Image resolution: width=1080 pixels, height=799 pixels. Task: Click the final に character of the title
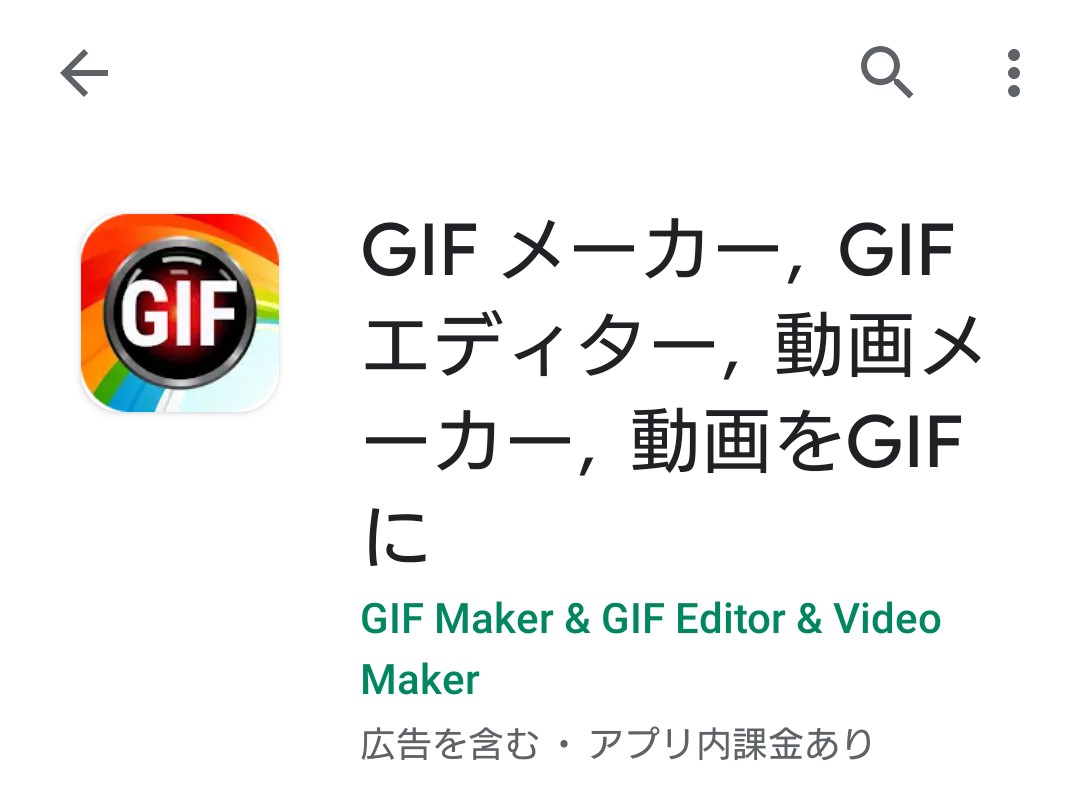pos(397,537)
